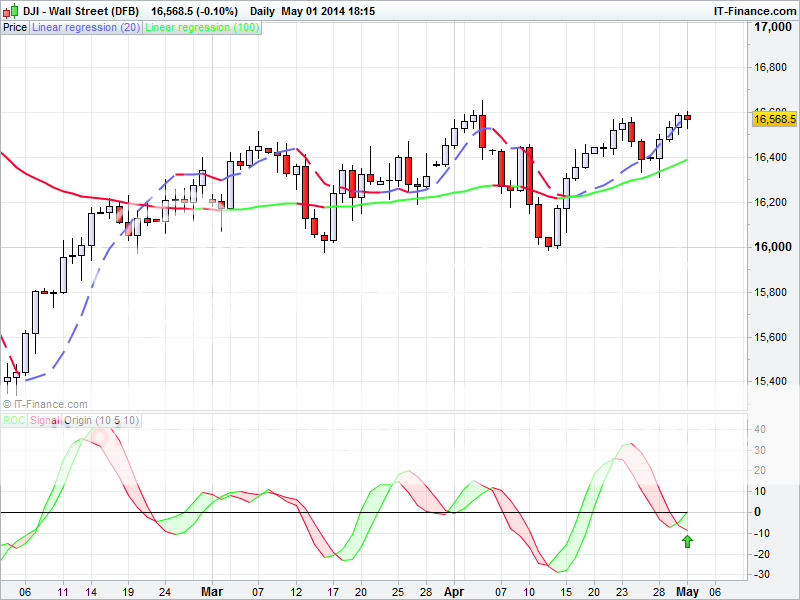Click the Mar label on the time axis

click(212, 591)
